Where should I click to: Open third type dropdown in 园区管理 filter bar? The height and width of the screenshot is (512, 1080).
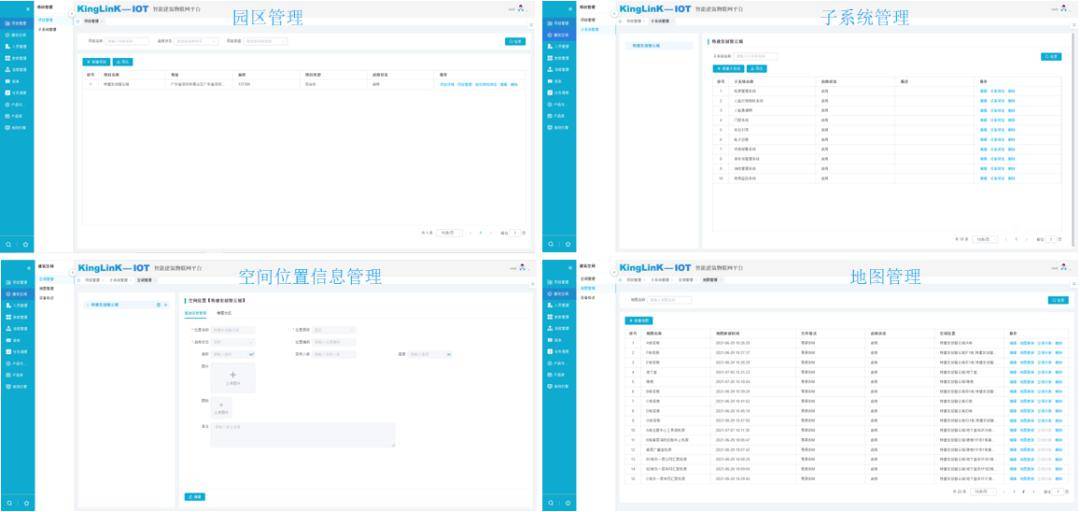point(266,41)
